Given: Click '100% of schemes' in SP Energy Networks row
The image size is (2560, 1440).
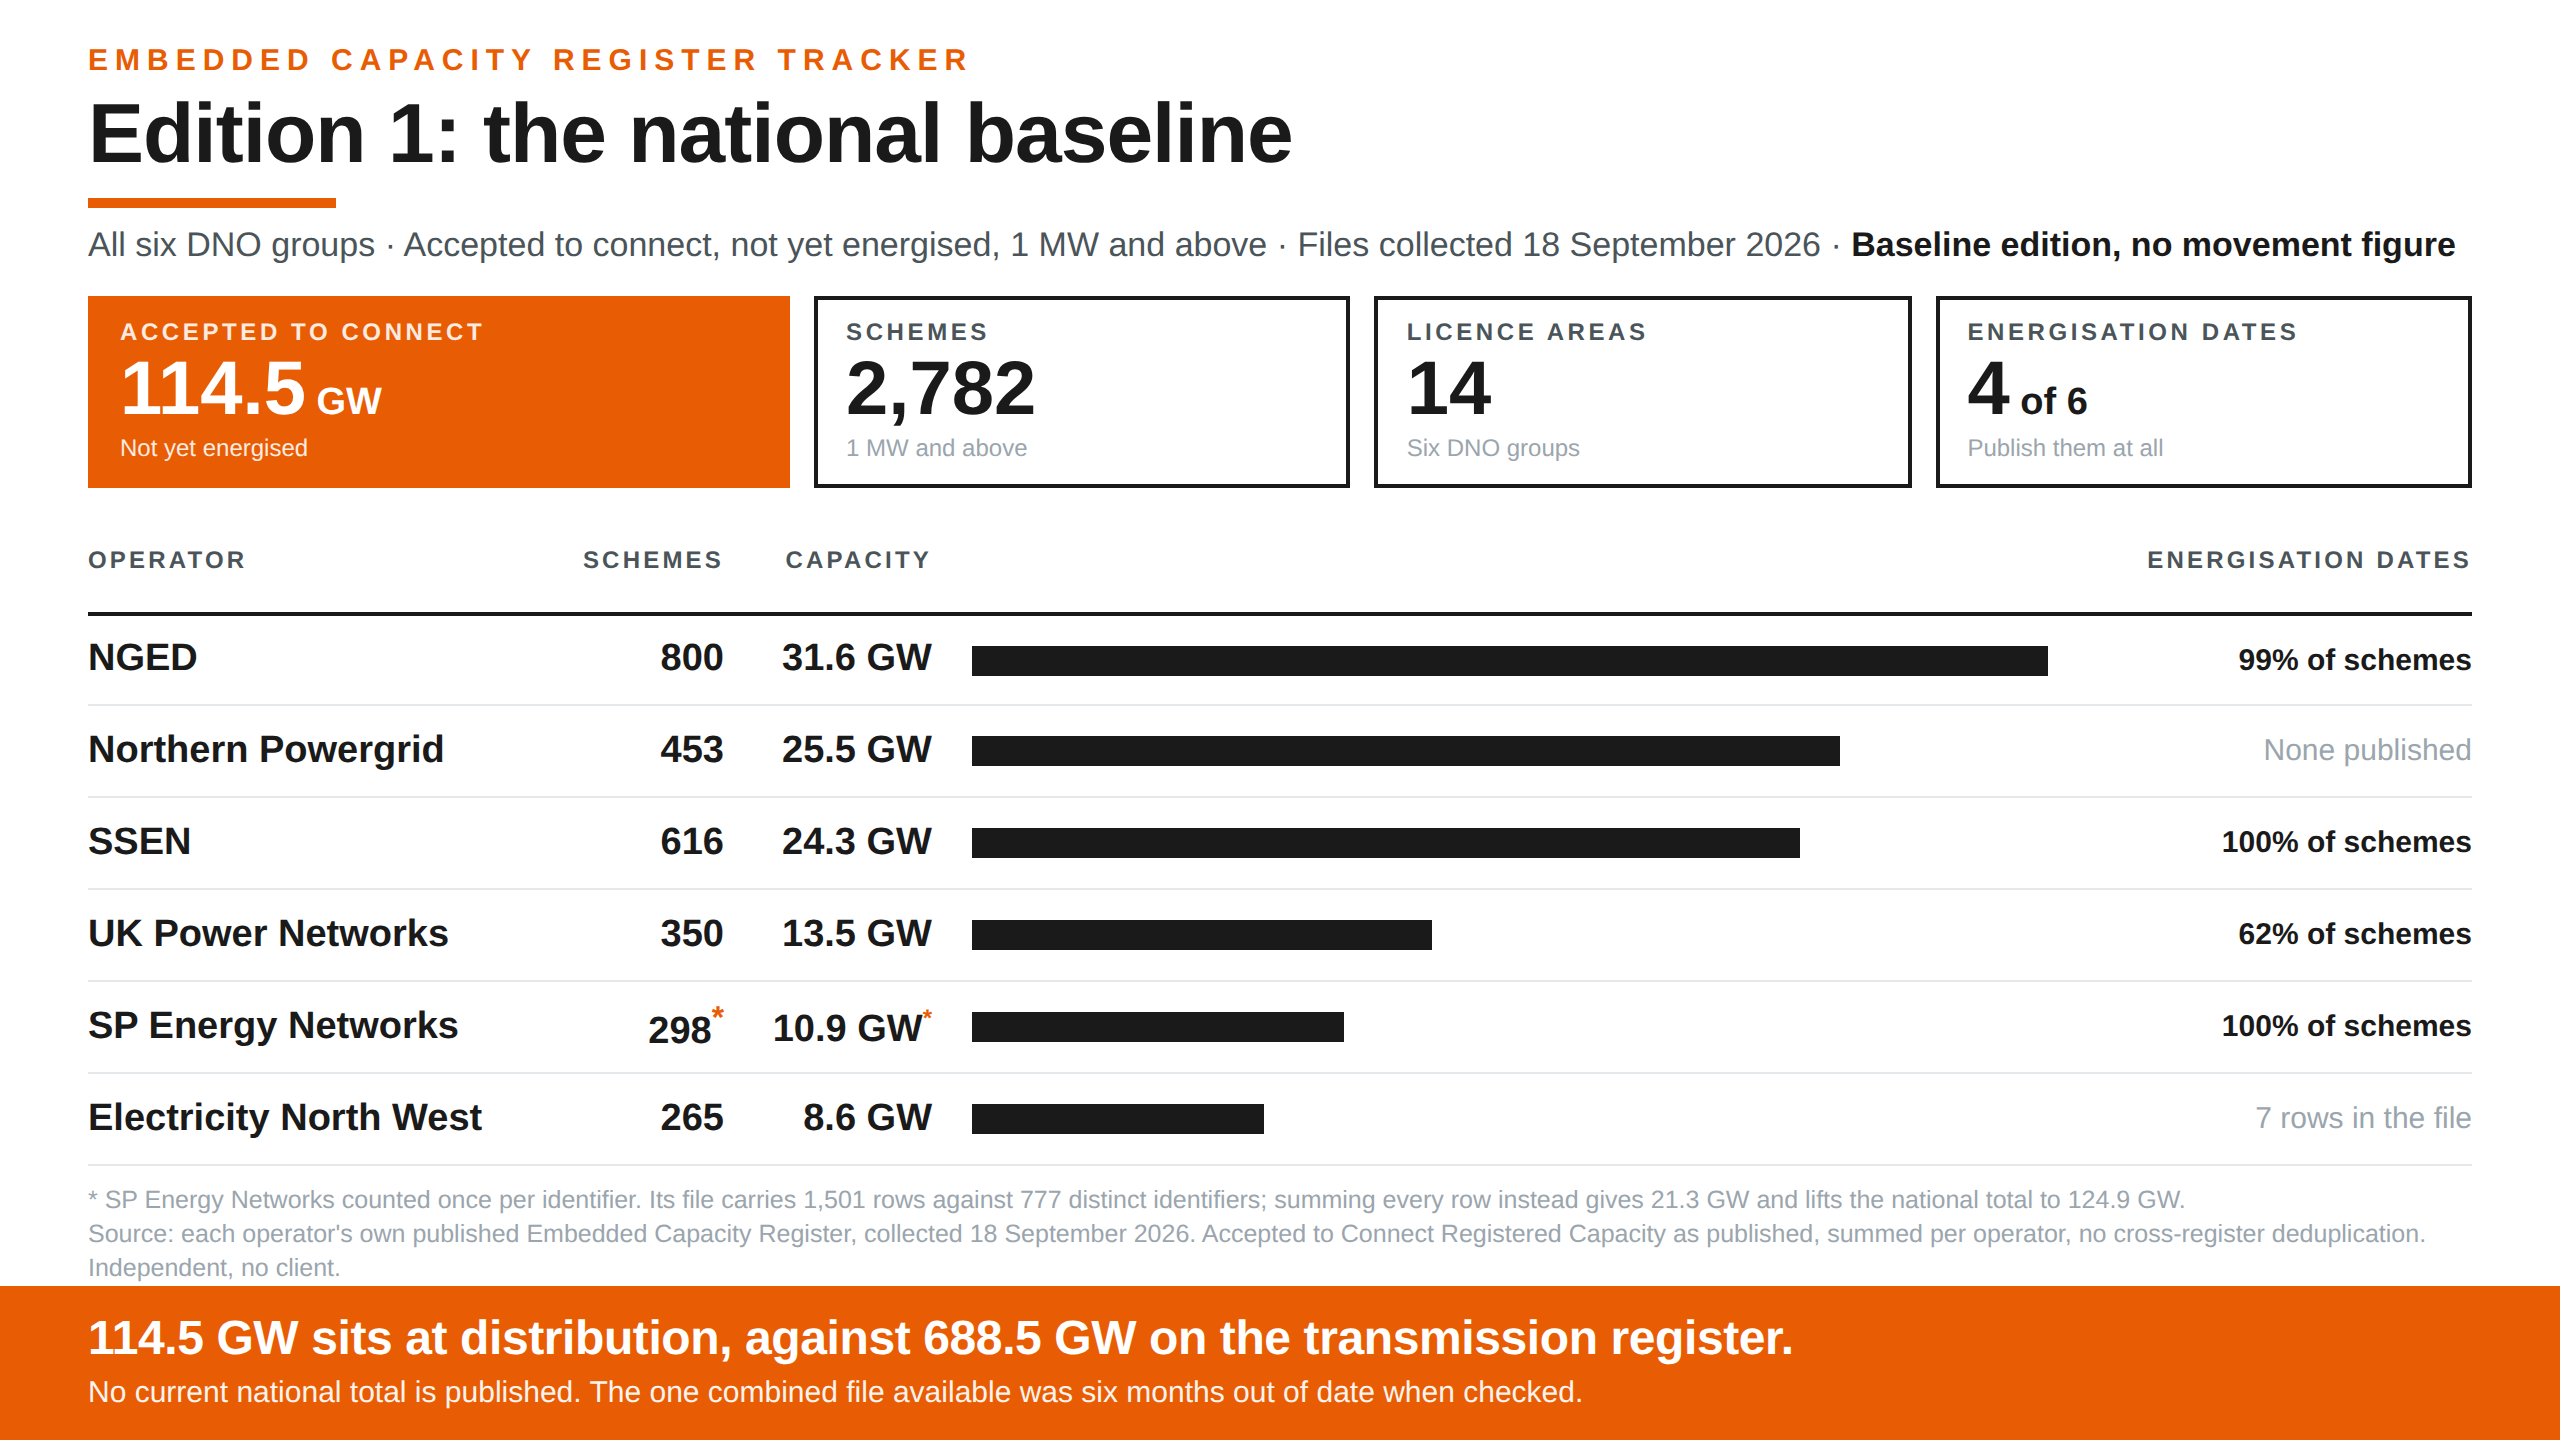Looking at the screenshot, I should click(x=2346, y=1026).
